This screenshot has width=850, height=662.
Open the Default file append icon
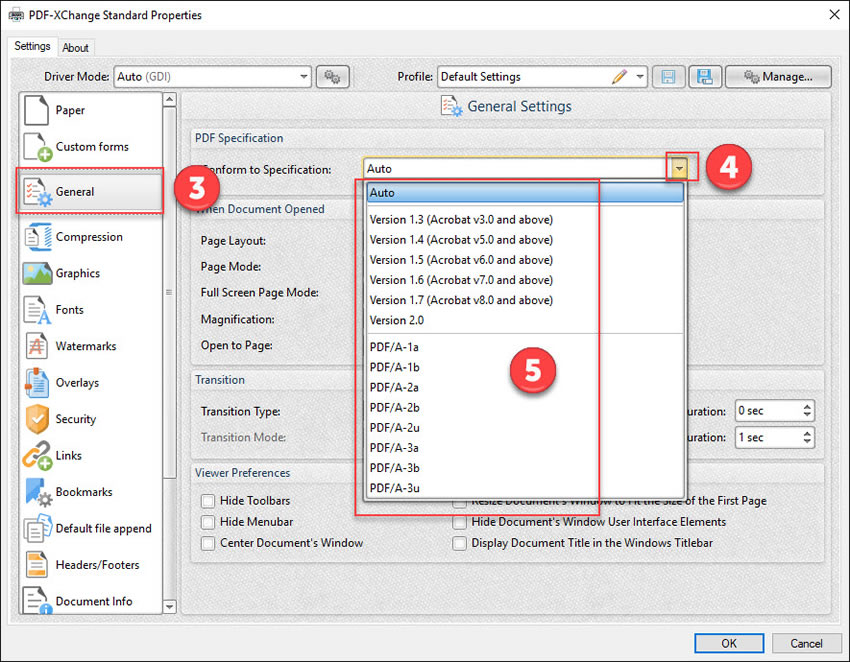click(x=37, y=528)
